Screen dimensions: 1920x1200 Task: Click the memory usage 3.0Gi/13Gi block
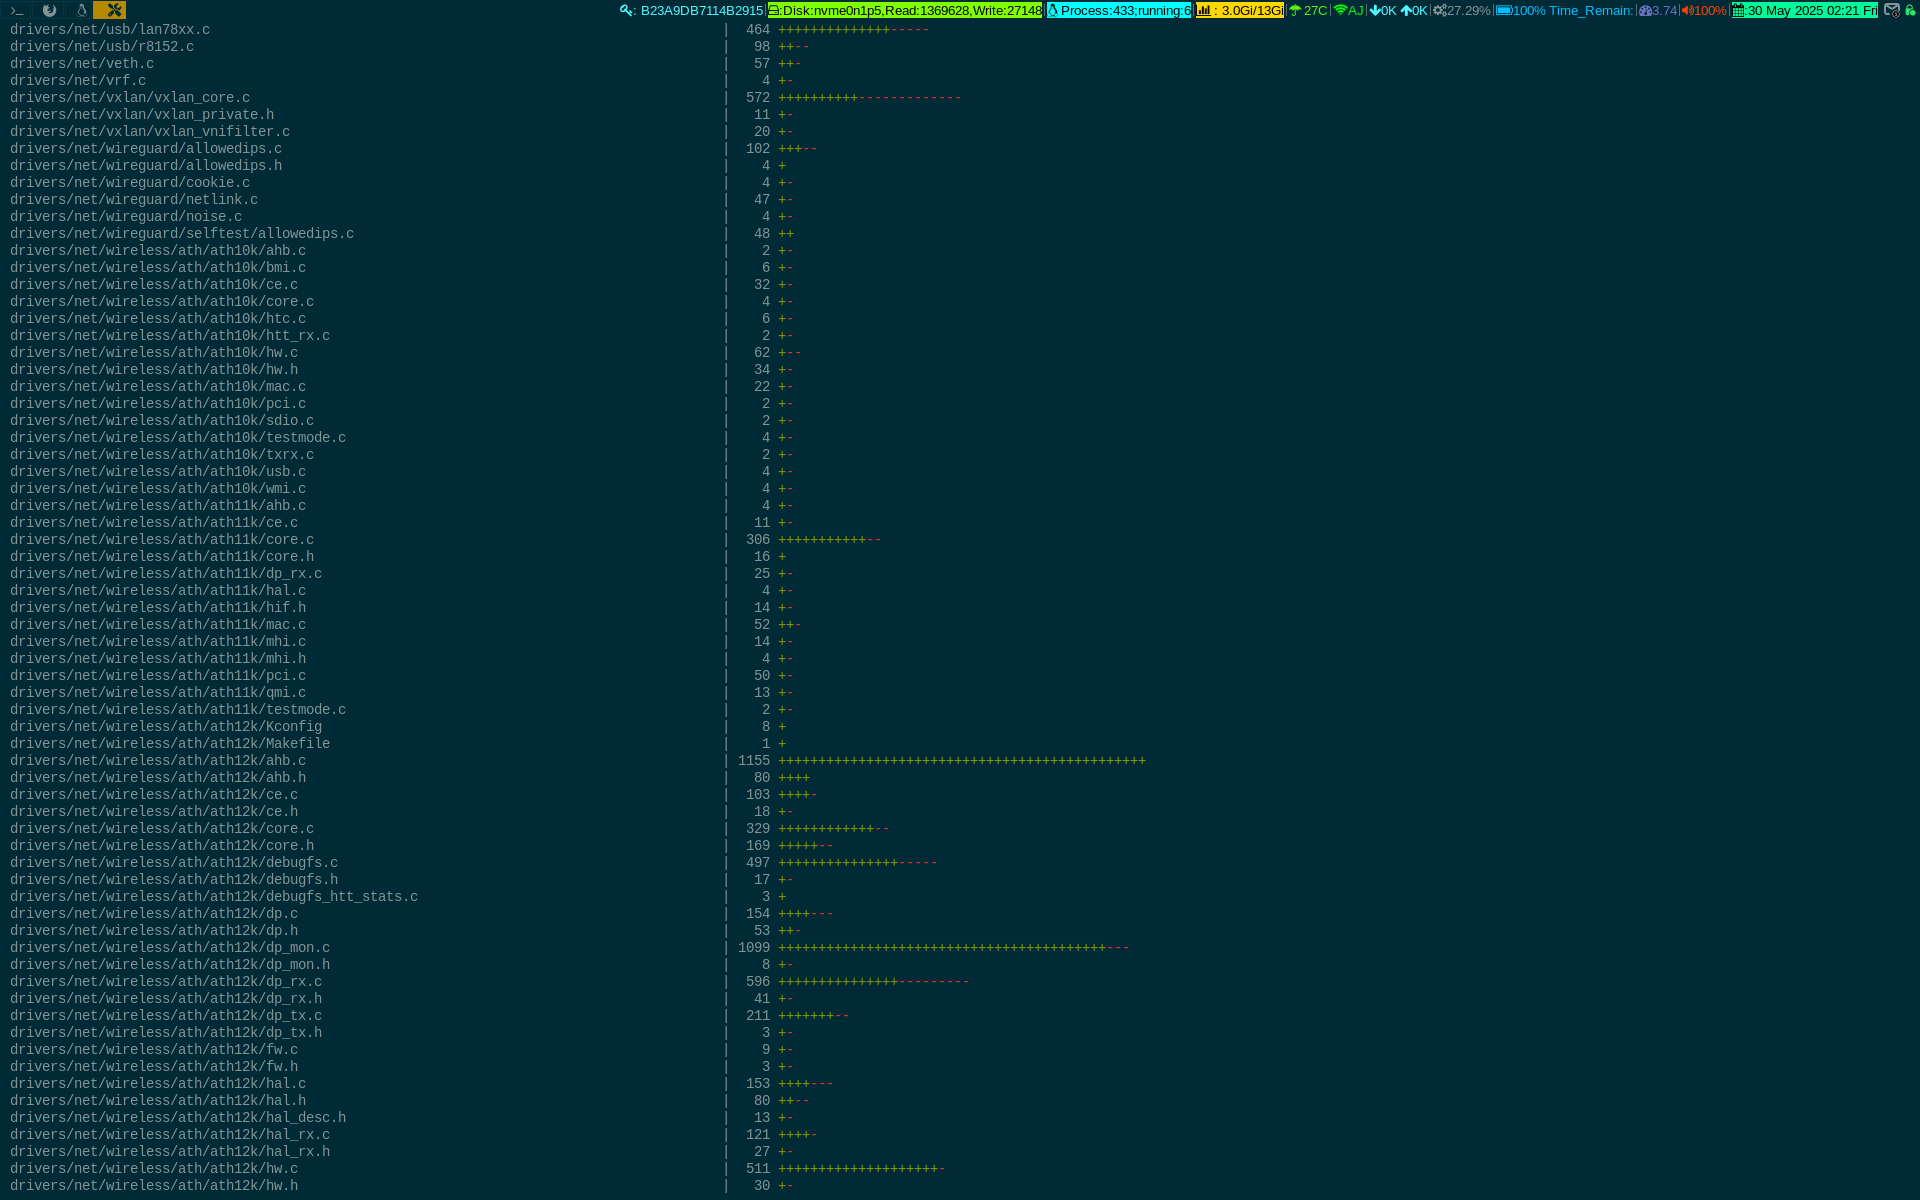pos(1240,10)
